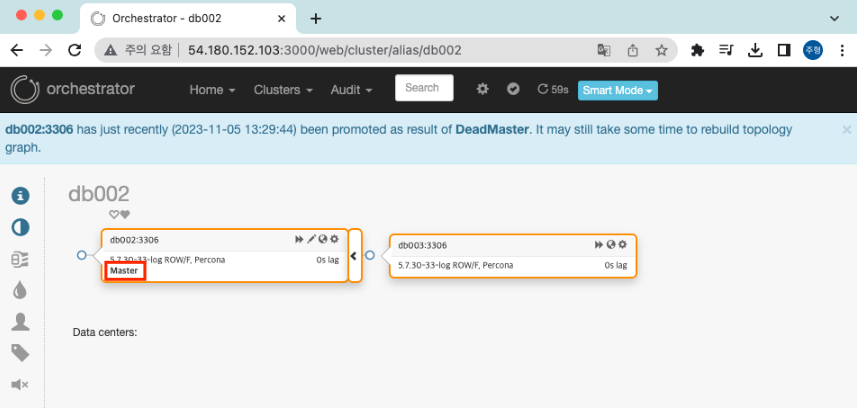Open the browser extensions puzzle icon
The width and height of the screenshot is (857, 408).
pos(697,50)
